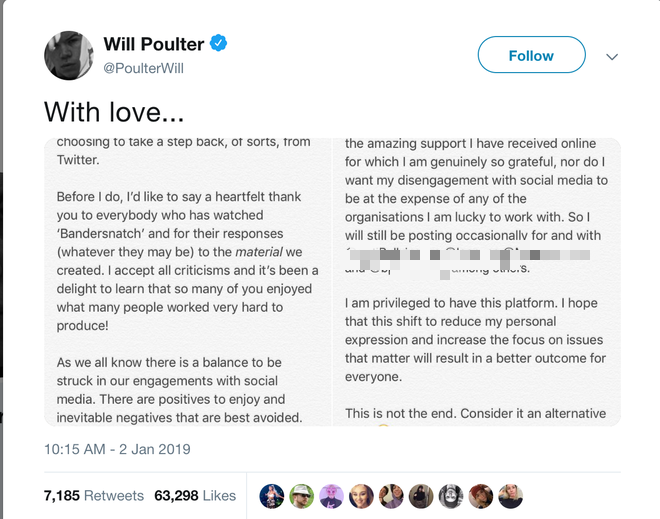Click the fourth liker avatar in the row
The image size is (660, 519).
pos(361,496)
